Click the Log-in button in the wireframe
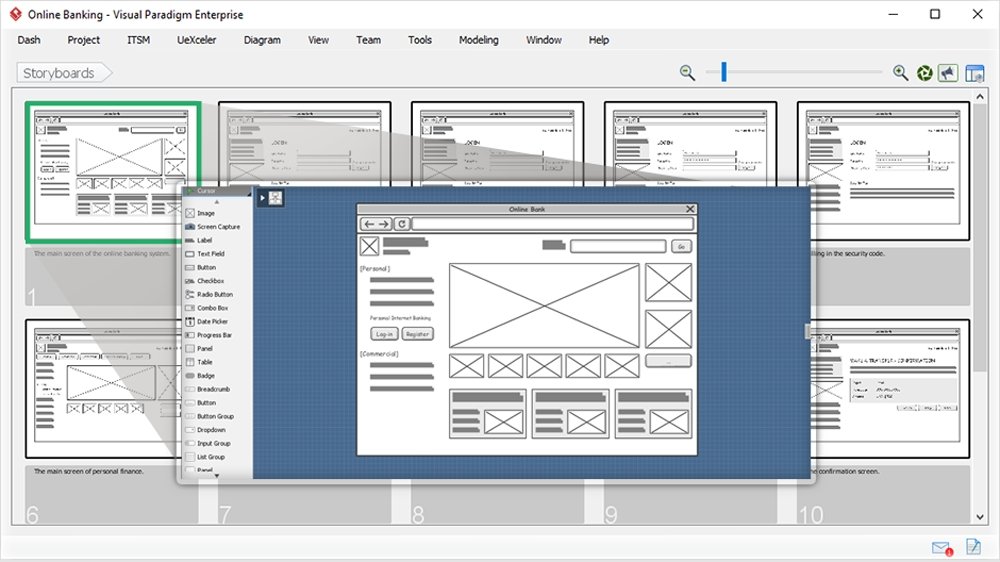 (384, 334)
